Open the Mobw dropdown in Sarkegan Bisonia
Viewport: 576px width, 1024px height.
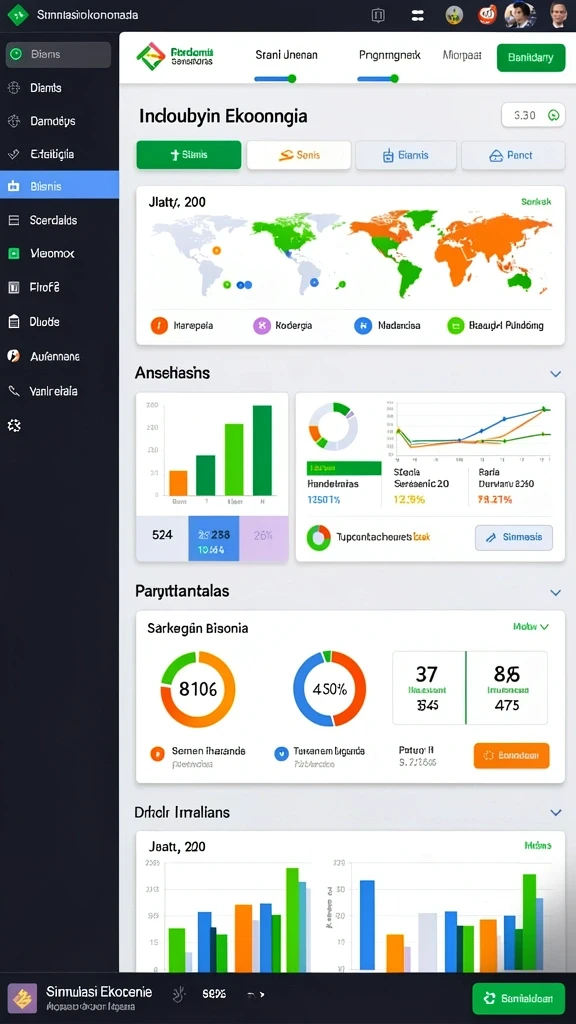(x=530, y=626)
